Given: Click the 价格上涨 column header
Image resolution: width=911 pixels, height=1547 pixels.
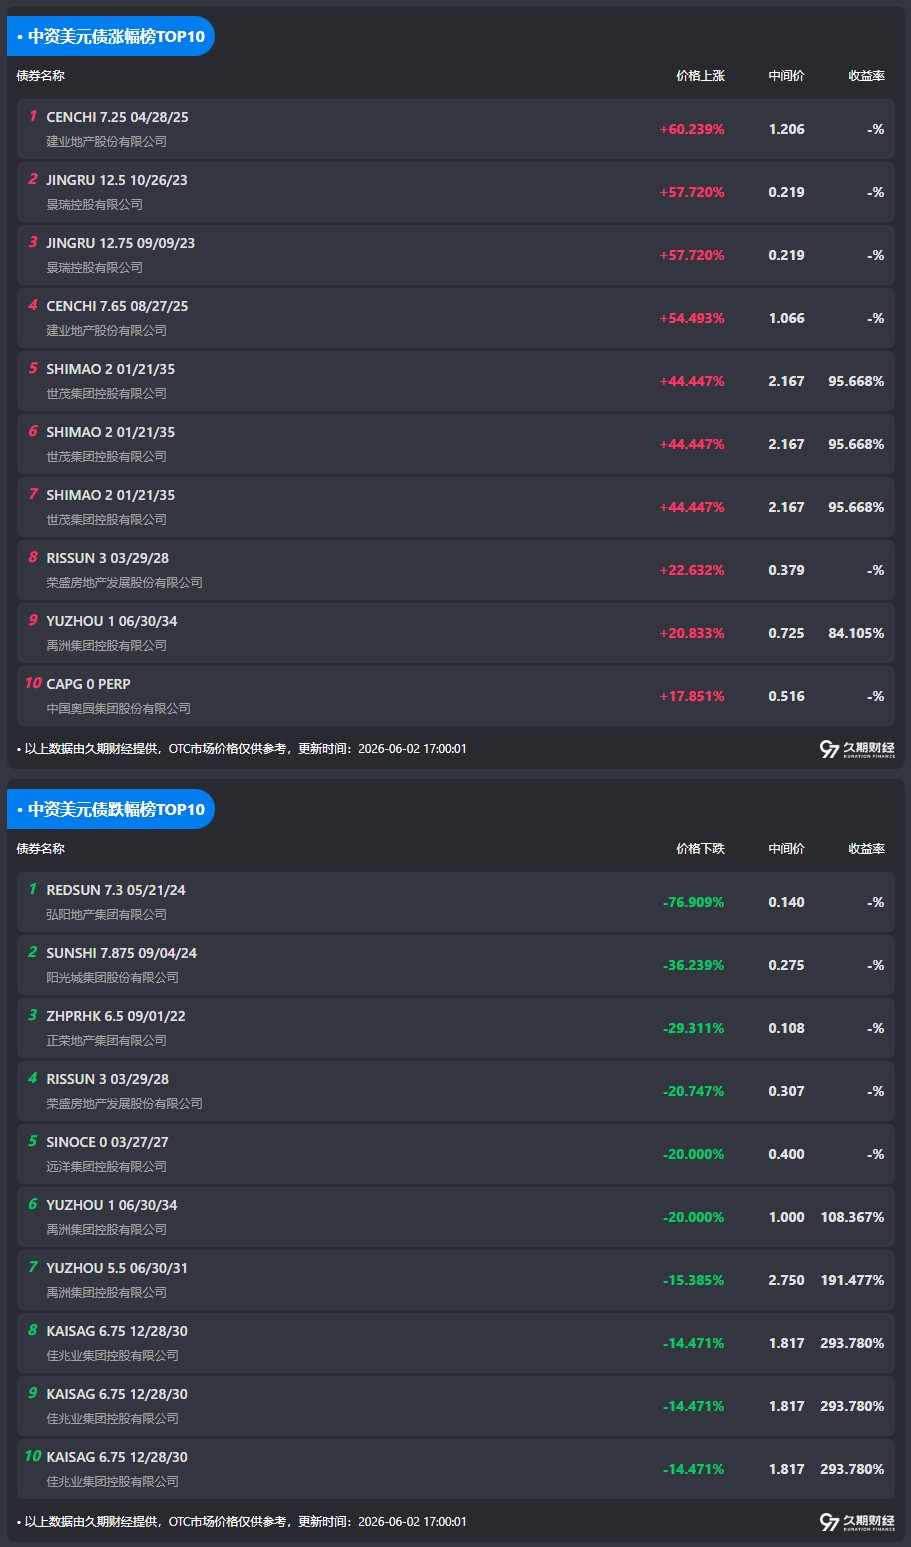Looking at the screenshot, I should [700, 76].
